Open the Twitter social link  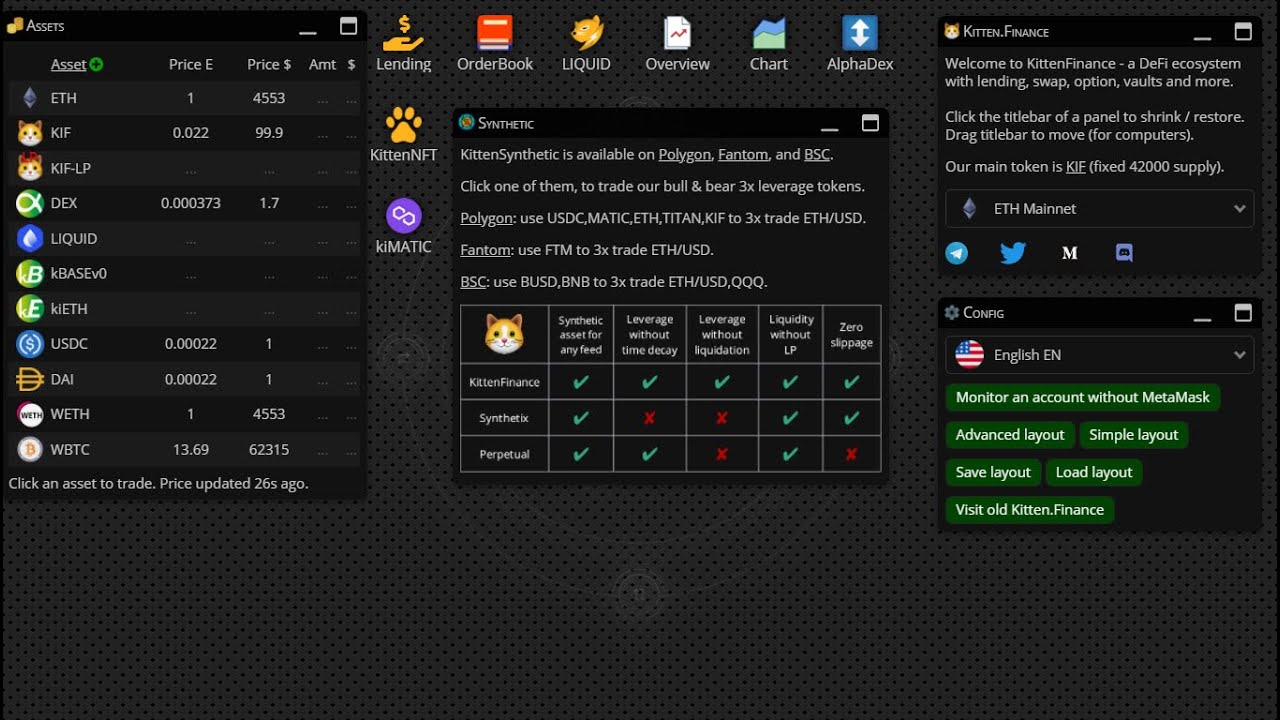(x=1013, y=253)
